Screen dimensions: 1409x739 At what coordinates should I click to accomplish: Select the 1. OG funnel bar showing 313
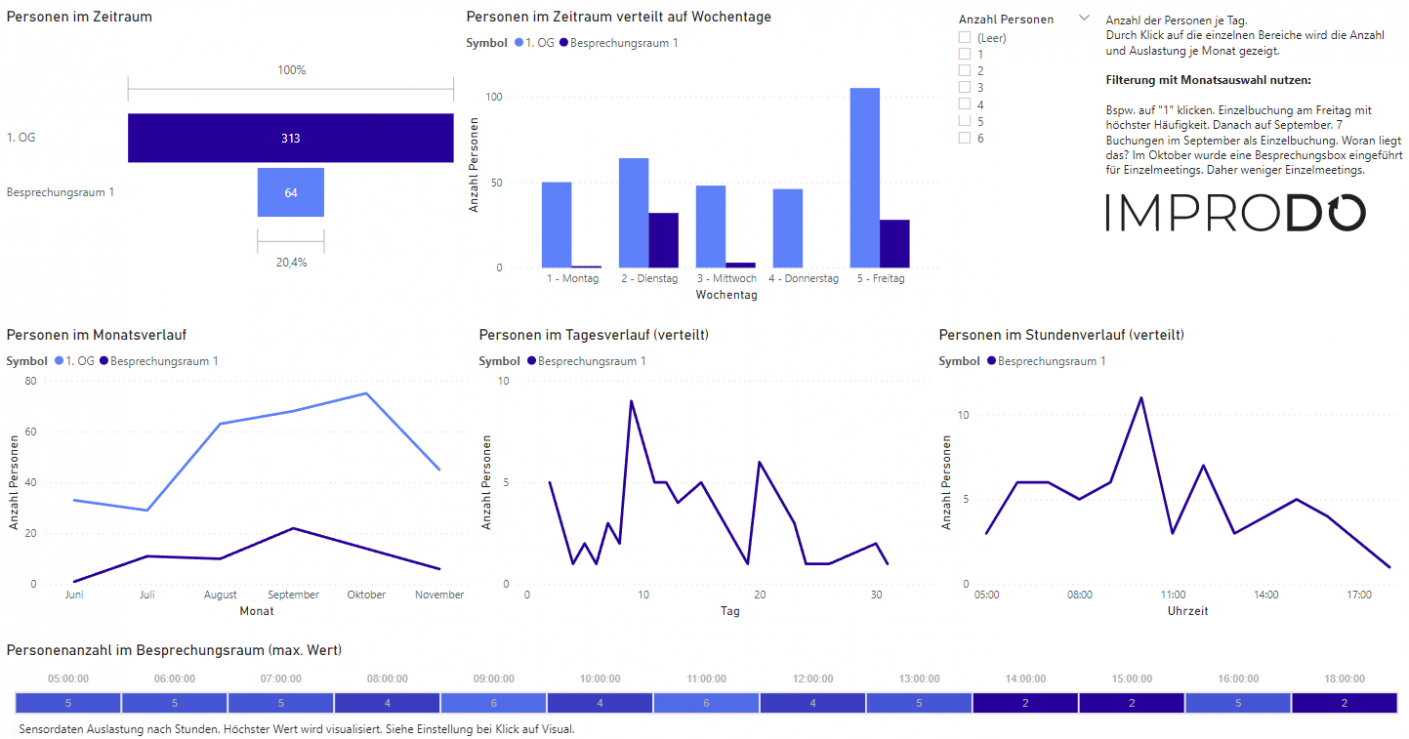point(290,138)
